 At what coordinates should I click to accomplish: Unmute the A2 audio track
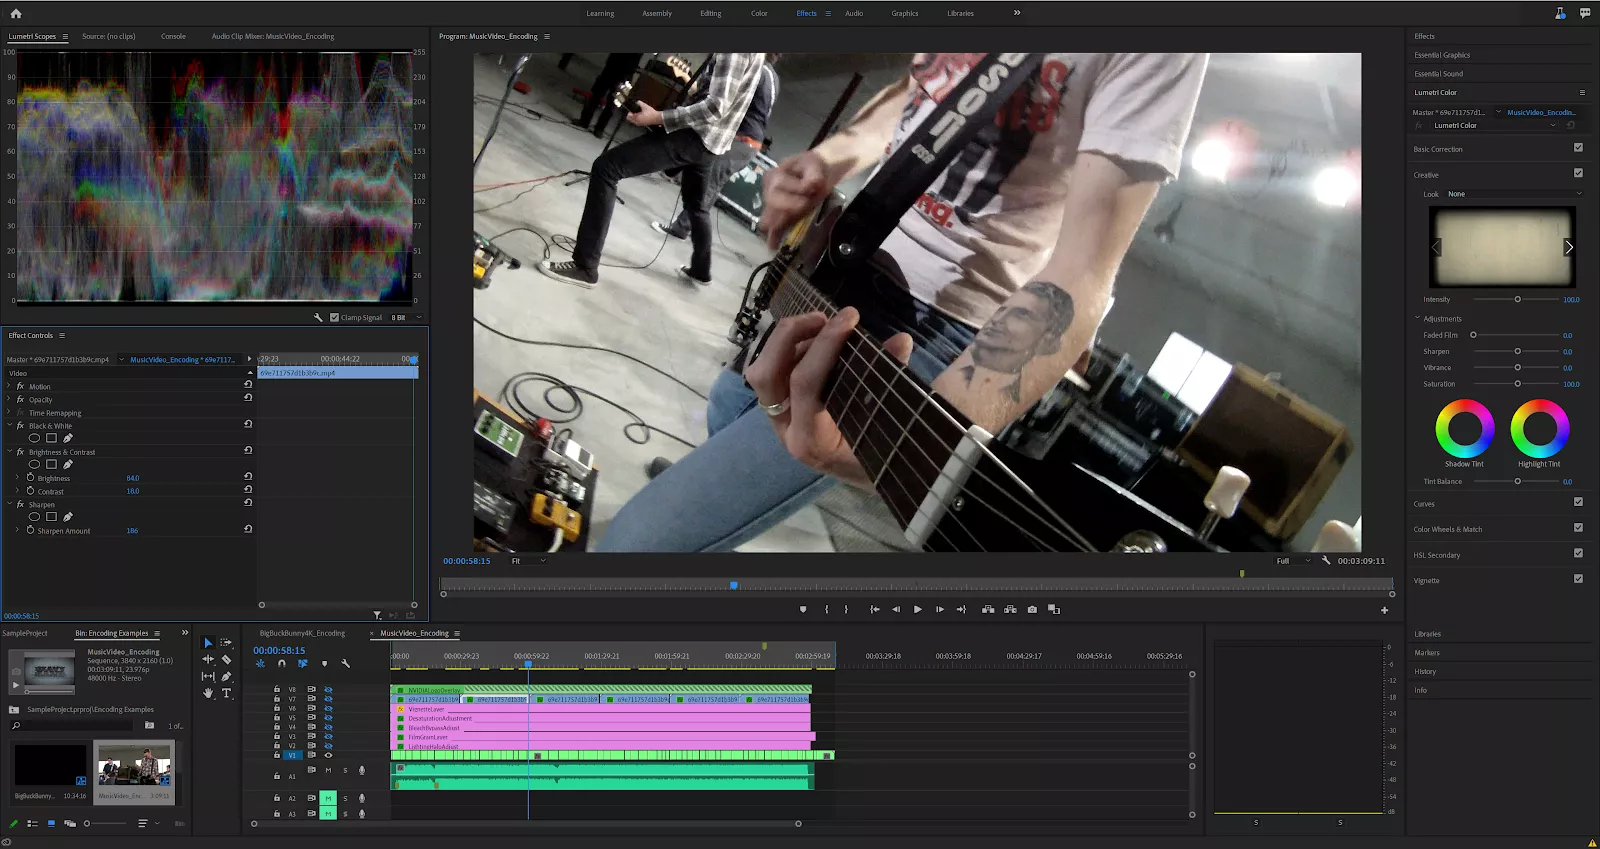(328, 798)
